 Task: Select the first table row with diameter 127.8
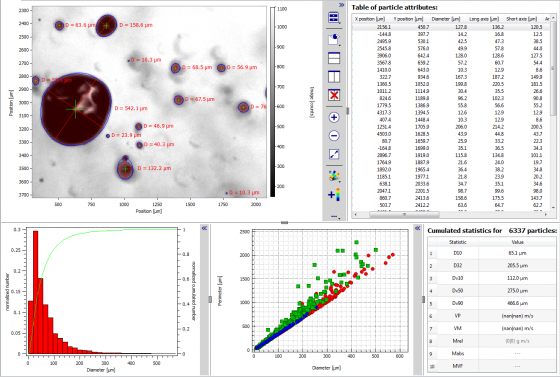(452, 27)
